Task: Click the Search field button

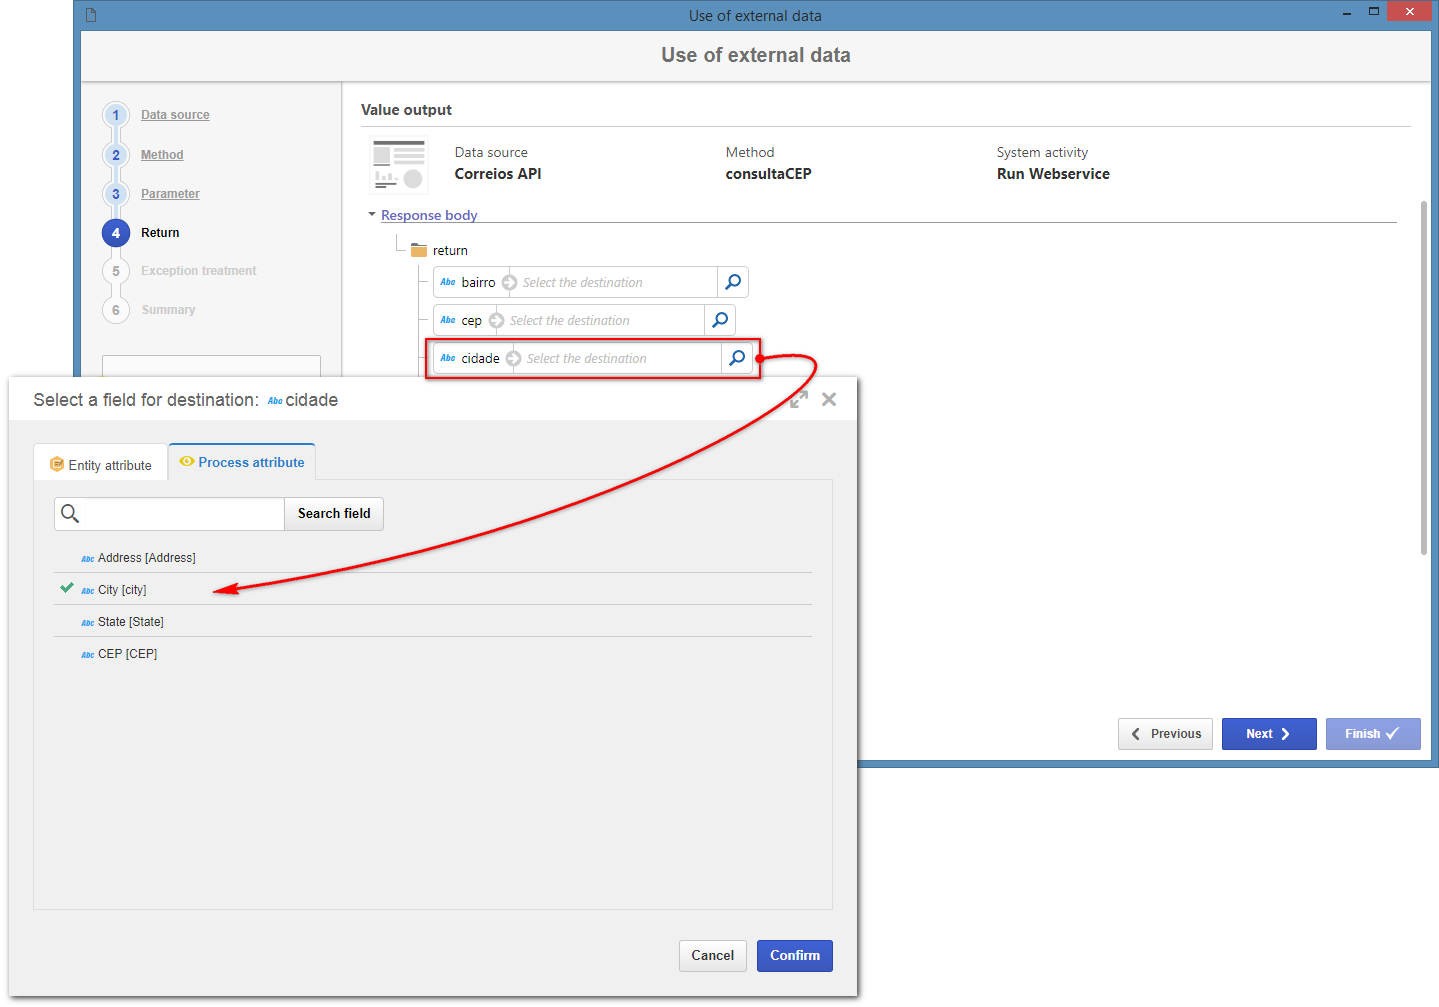Action: click(334, 513)
